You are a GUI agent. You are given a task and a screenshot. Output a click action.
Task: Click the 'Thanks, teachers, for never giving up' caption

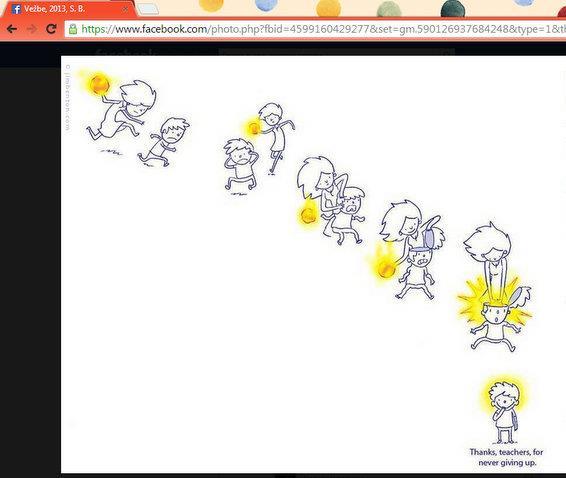506,457
